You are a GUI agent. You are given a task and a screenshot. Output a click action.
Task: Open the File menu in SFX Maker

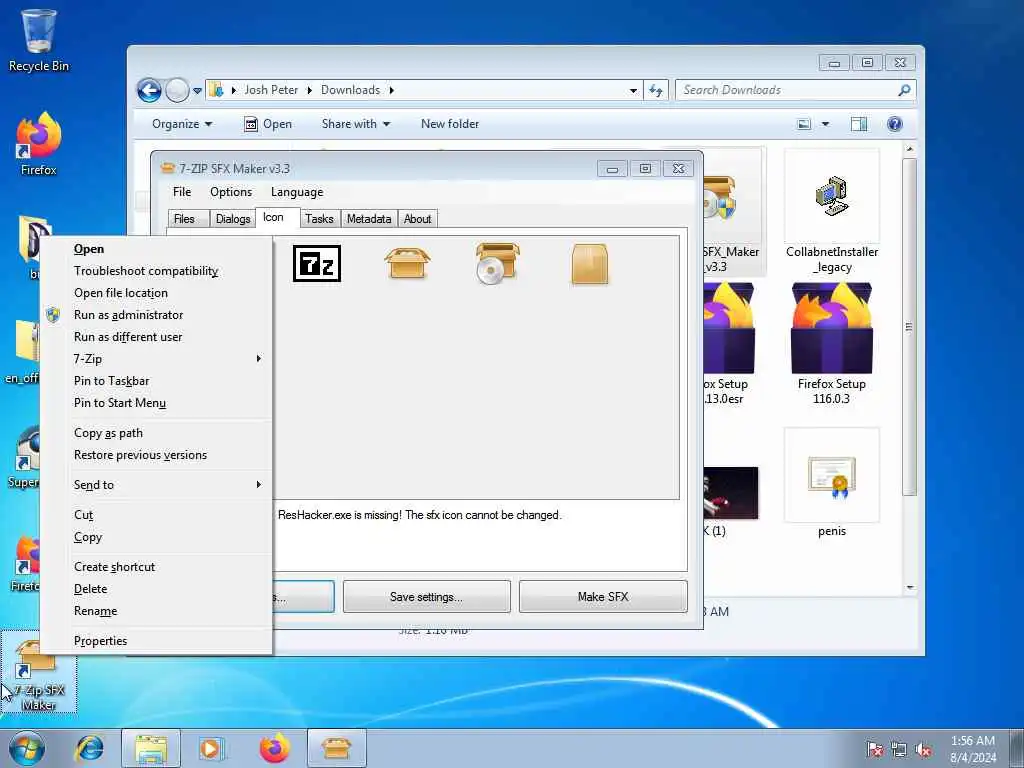pos(182,192)
